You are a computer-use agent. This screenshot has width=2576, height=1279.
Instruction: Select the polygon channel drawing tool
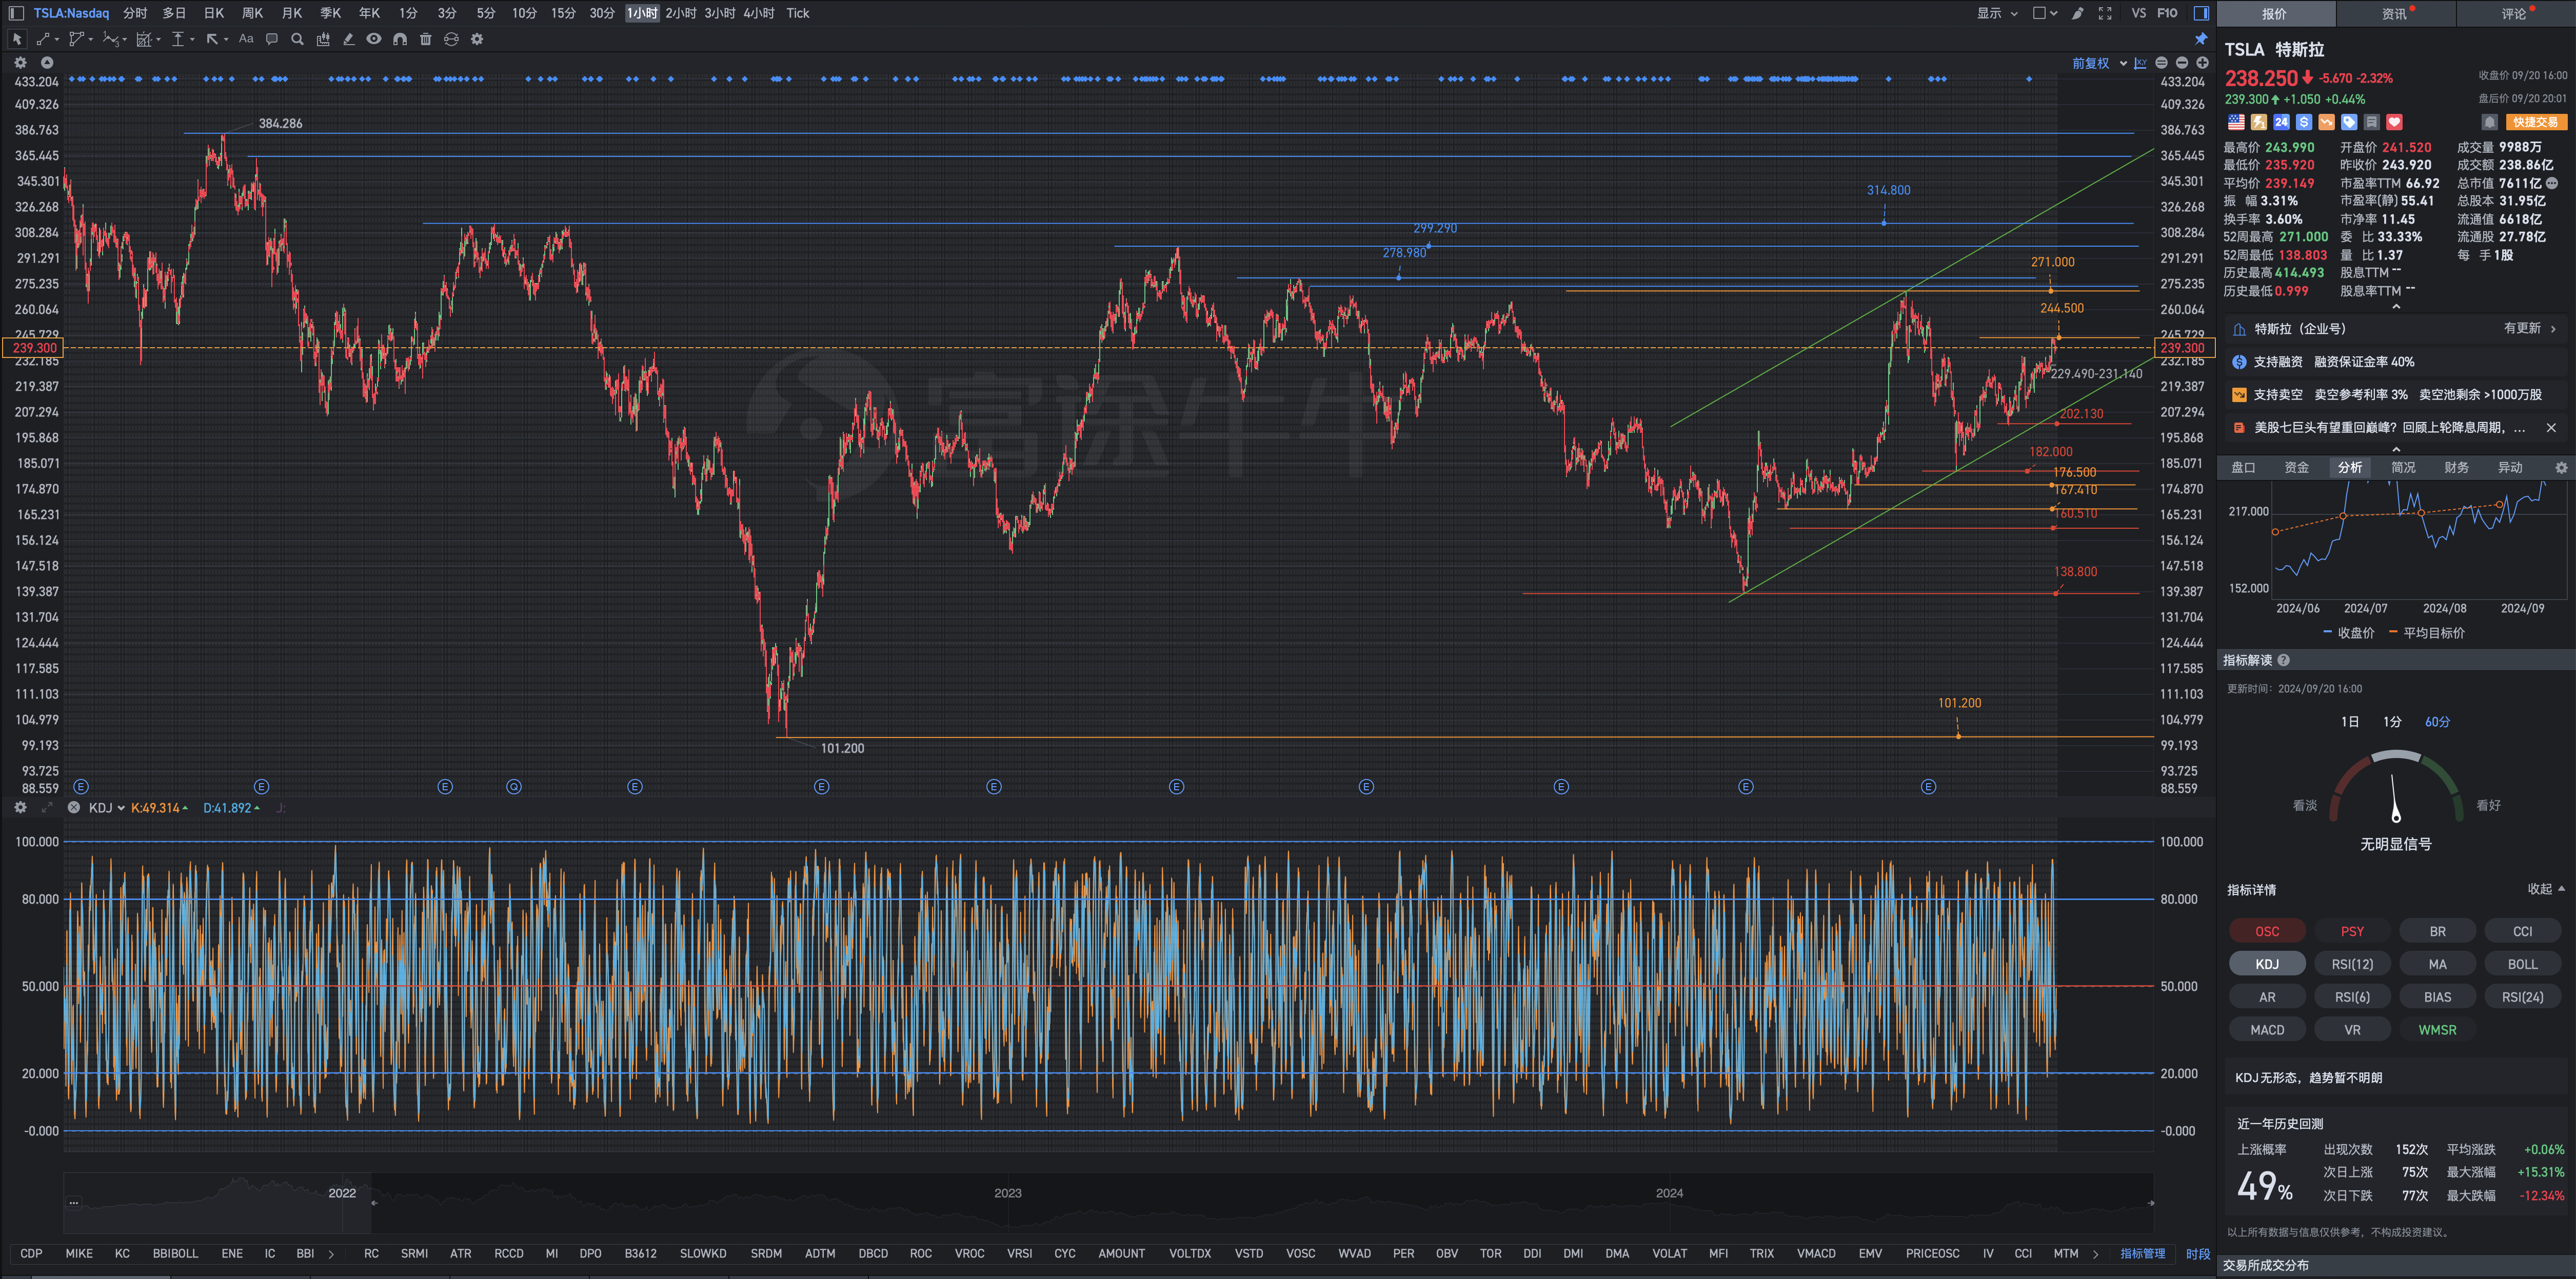(76, 39)
